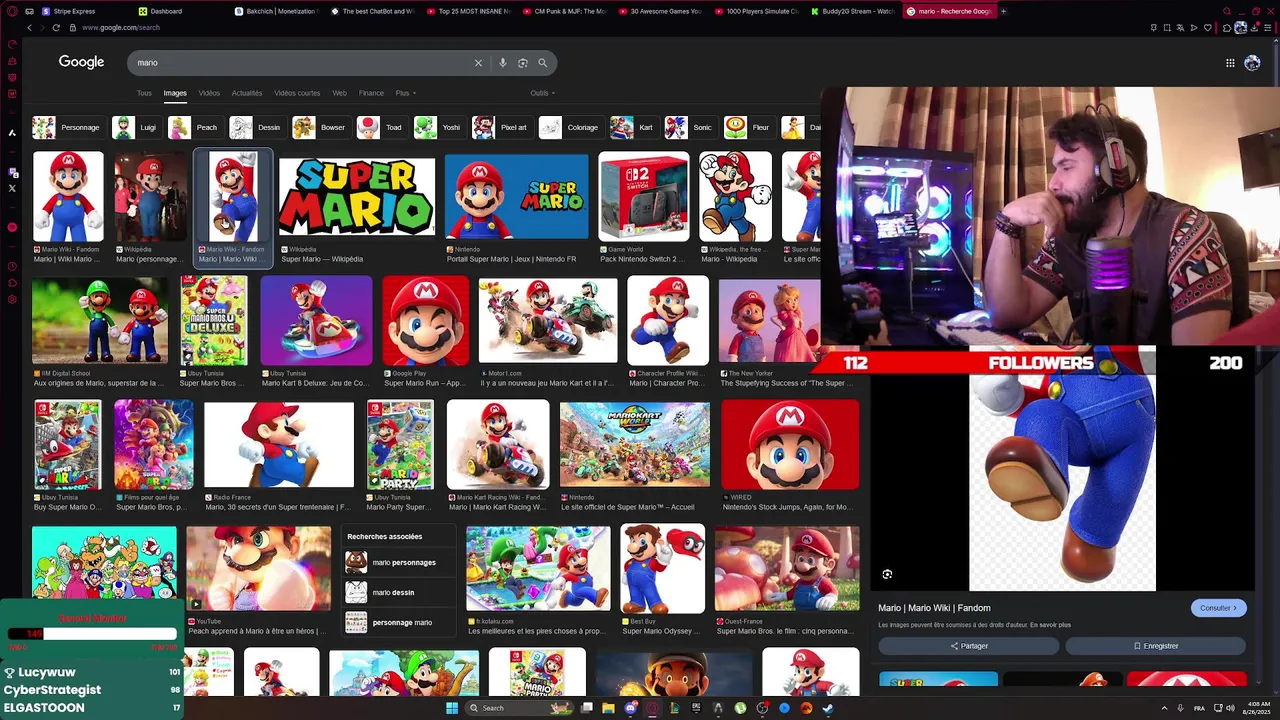
Task: Open the Finance tab
Action: coord(371,93)
